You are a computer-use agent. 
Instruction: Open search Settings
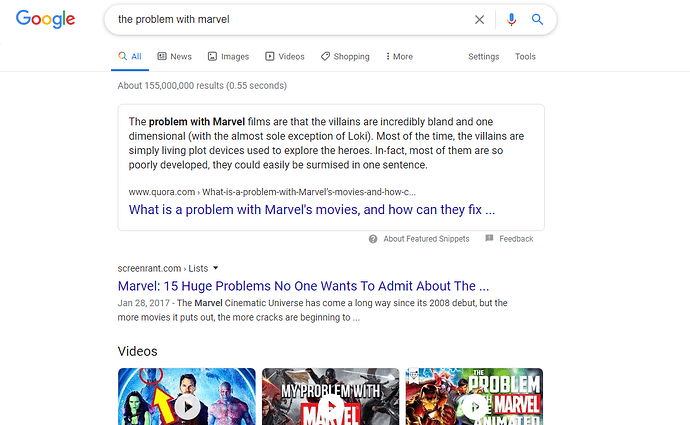484,56
